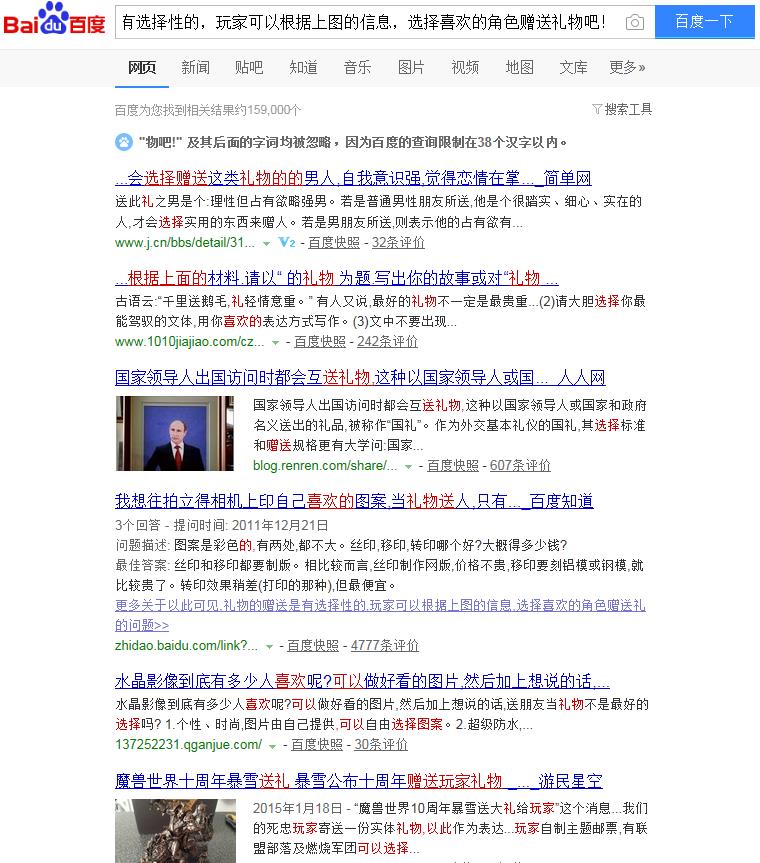View 242条评价 reviews

point(387,342)
